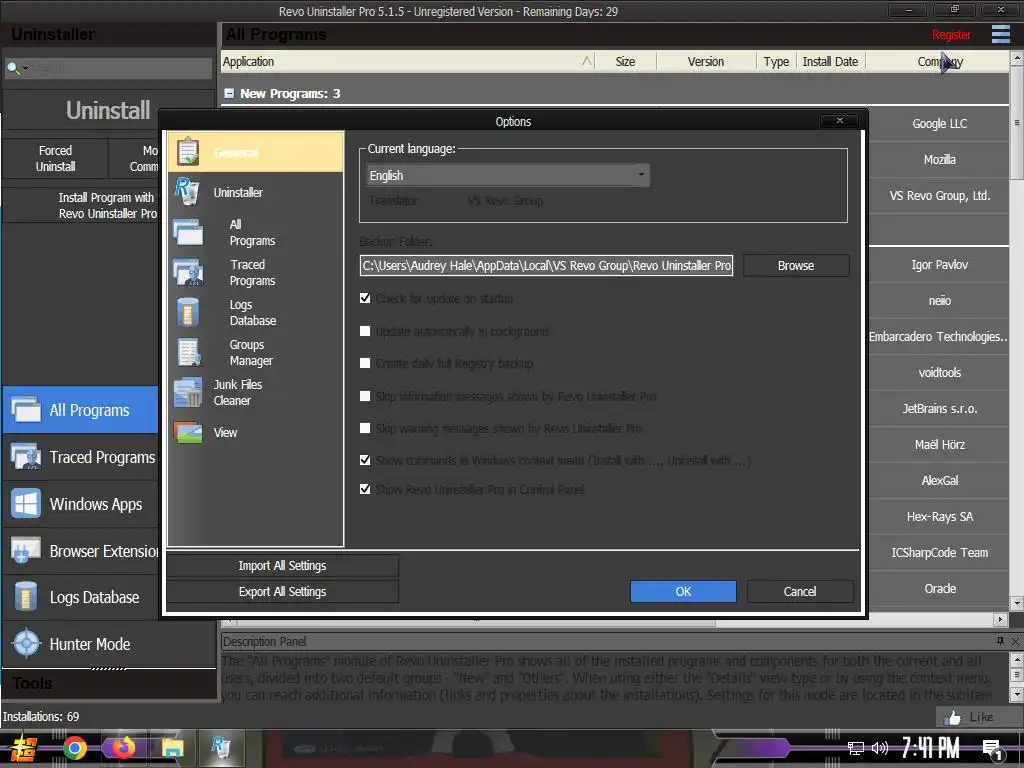Image resolution: width=1024 pixels, height=768 pixels.
Task: Select the Google LLC company row
Action: 940,123
